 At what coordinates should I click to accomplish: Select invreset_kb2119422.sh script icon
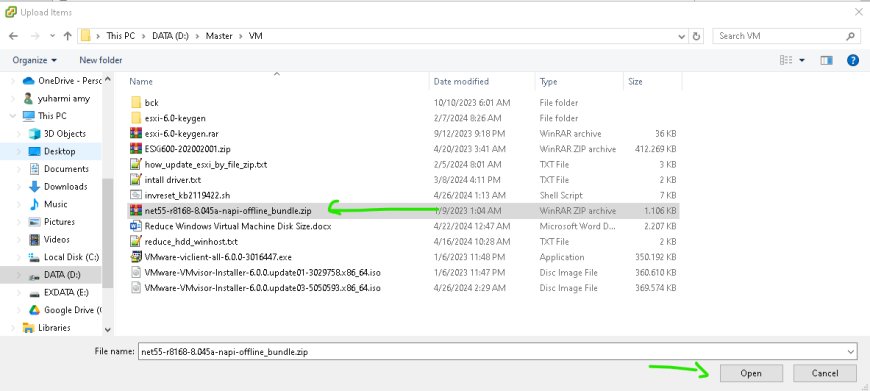pyautogui.click(x=136, y=195)
